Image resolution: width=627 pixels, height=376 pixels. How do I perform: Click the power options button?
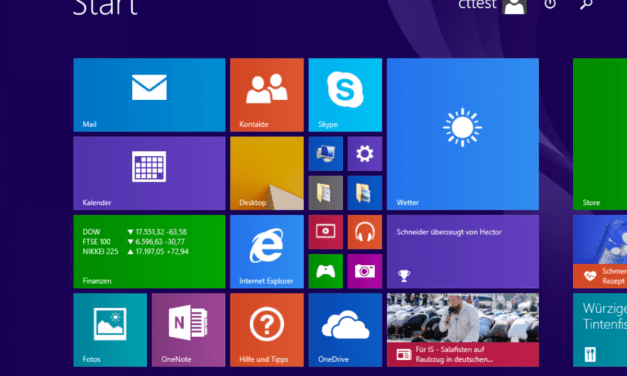(x=550, y=4)
